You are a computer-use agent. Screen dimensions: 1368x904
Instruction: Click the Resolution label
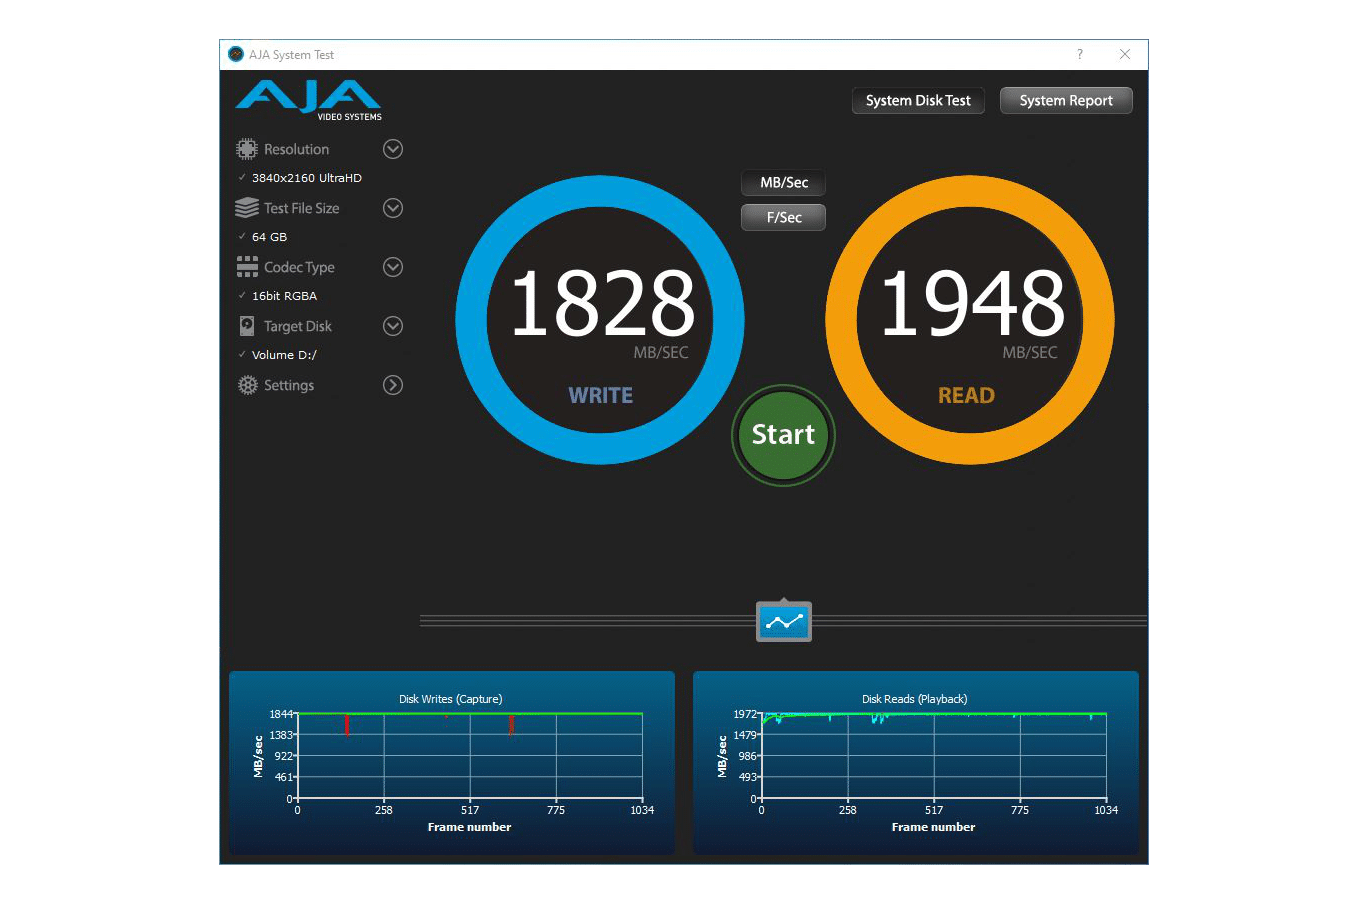(296, 149)
